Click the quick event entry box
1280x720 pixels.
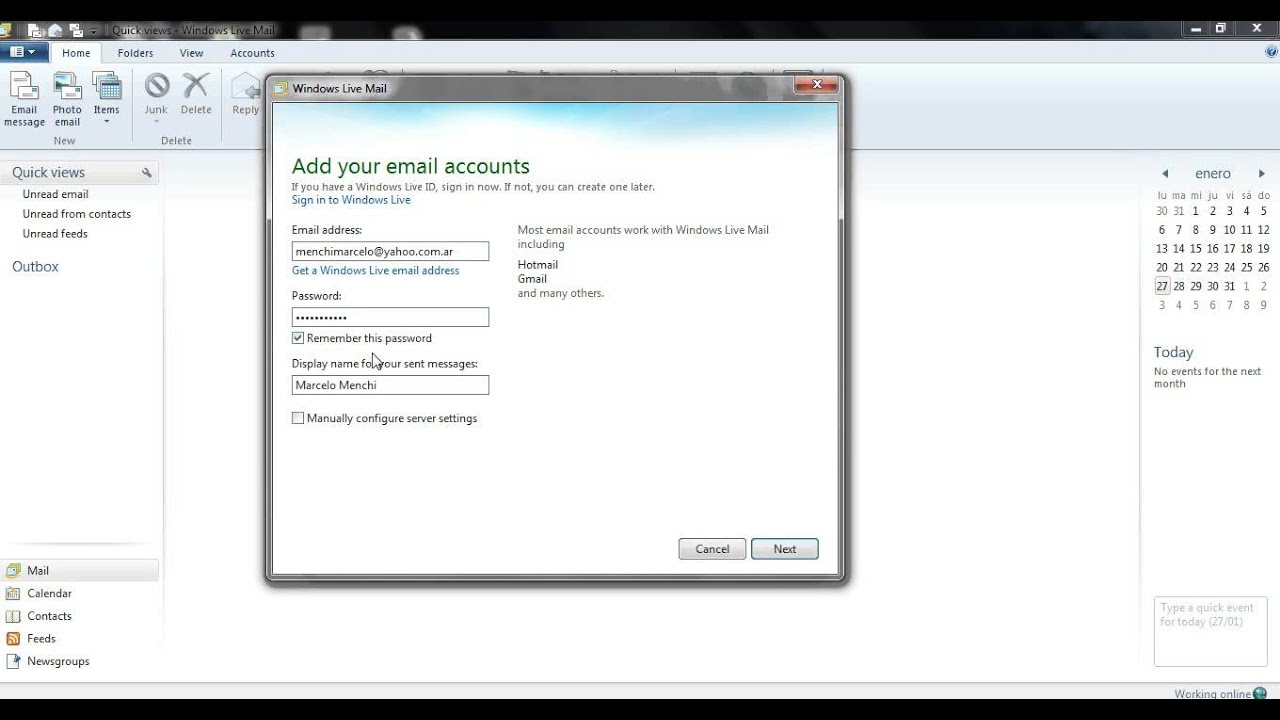pyautogui.click(x=1210, y=632)
